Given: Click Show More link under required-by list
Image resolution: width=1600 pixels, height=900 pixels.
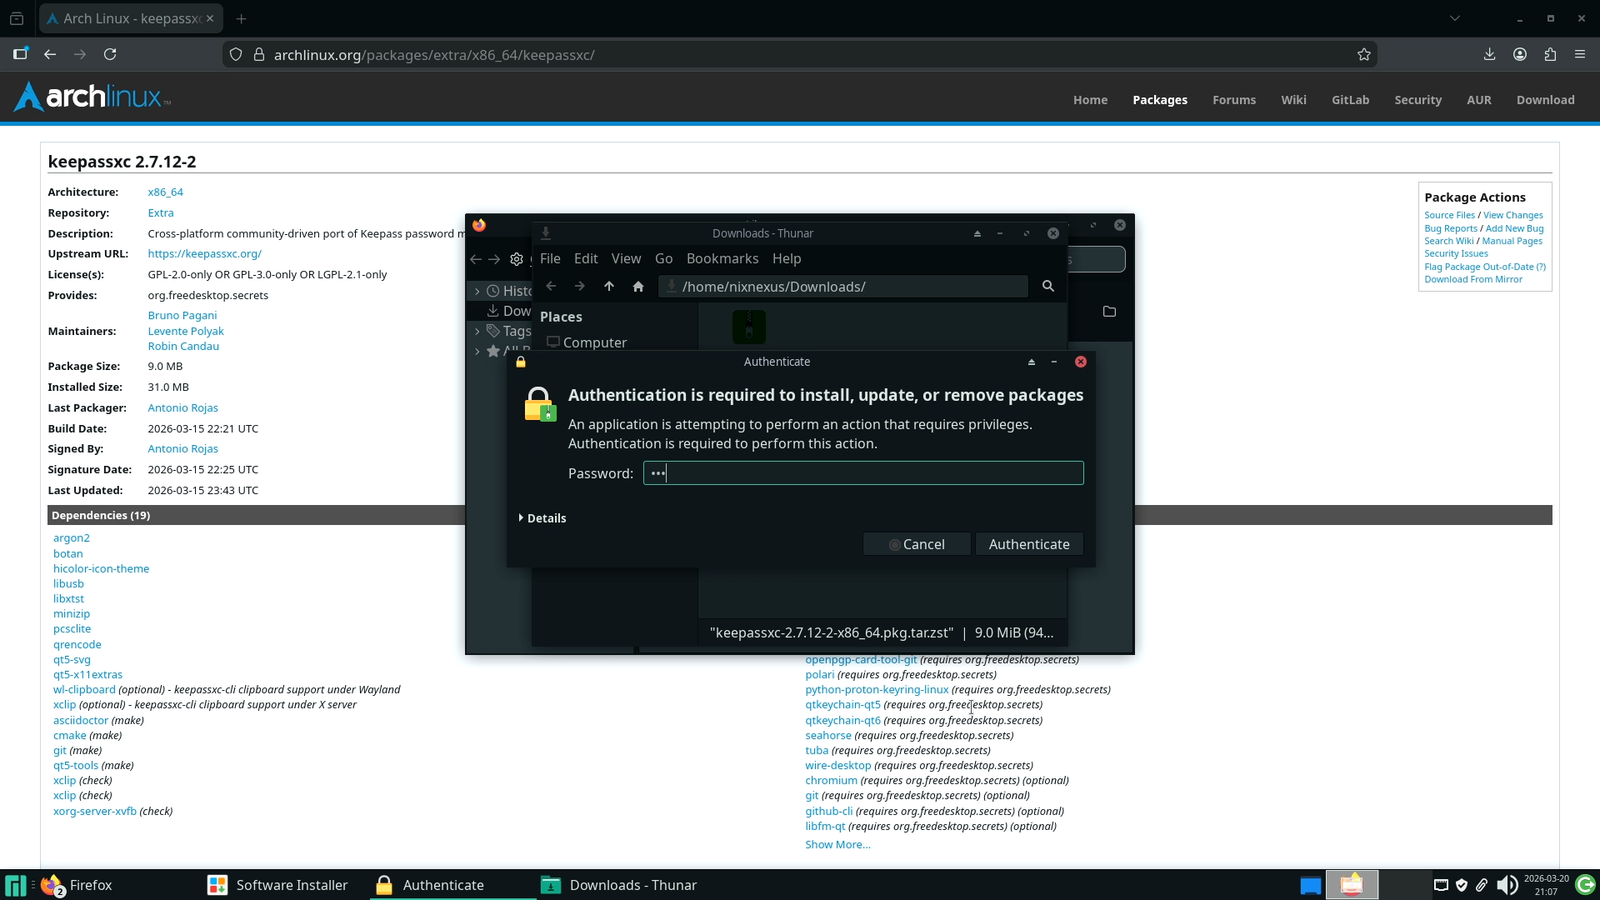Looking at the screenshot, I should coord(838,845).
